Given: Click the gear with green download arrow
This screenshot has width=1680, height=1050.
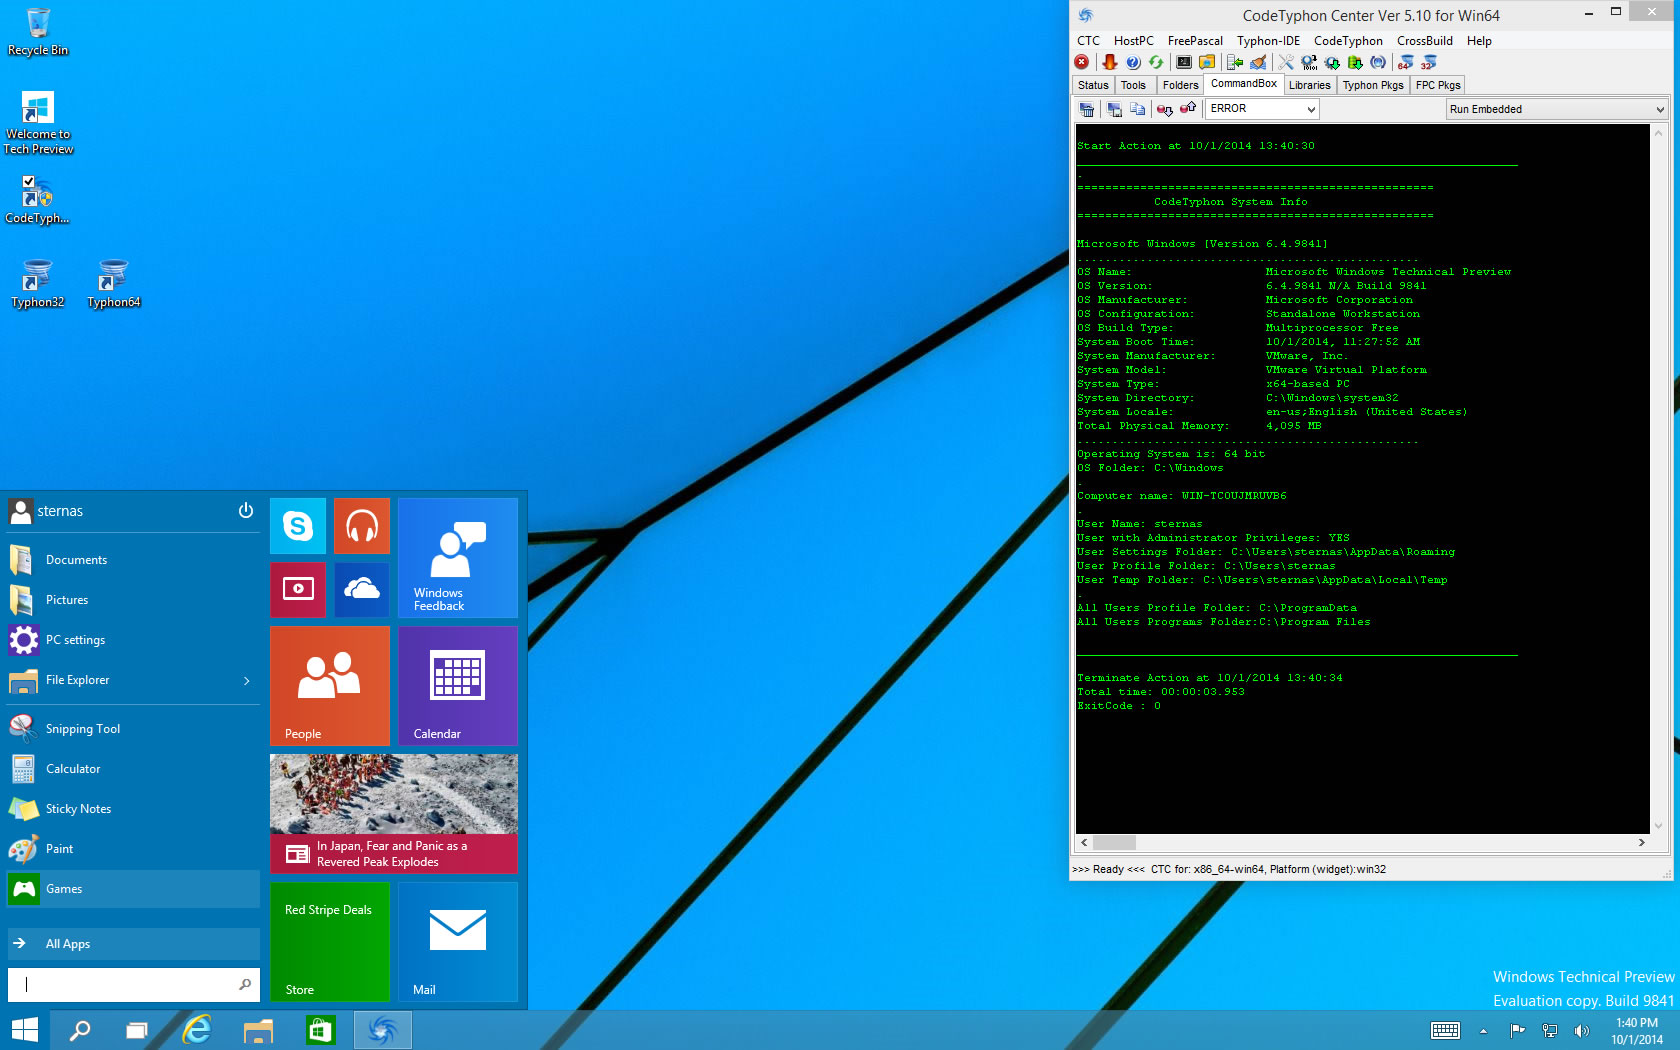Looking at the screenshot, I should coord(1332,62).
